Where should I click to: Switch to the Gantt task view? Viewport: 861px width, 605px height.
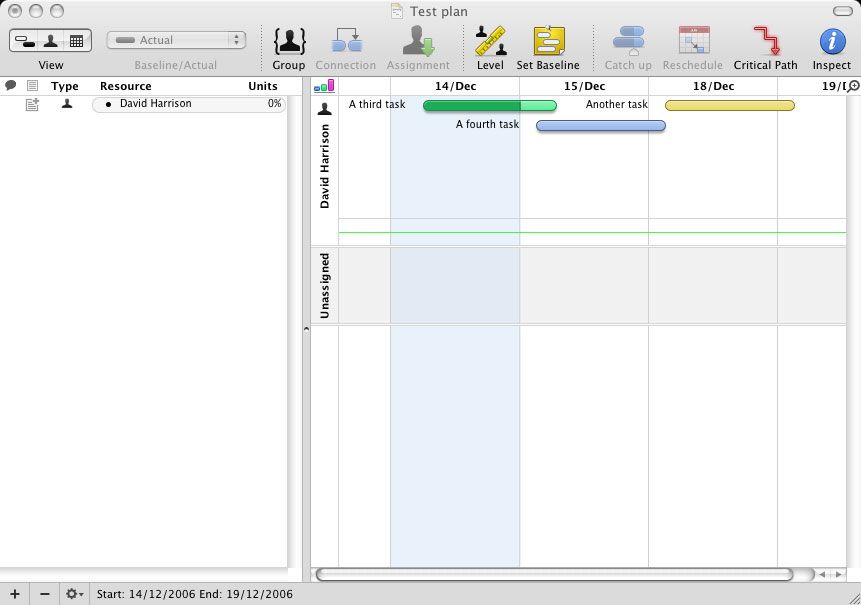pos(24,40)
